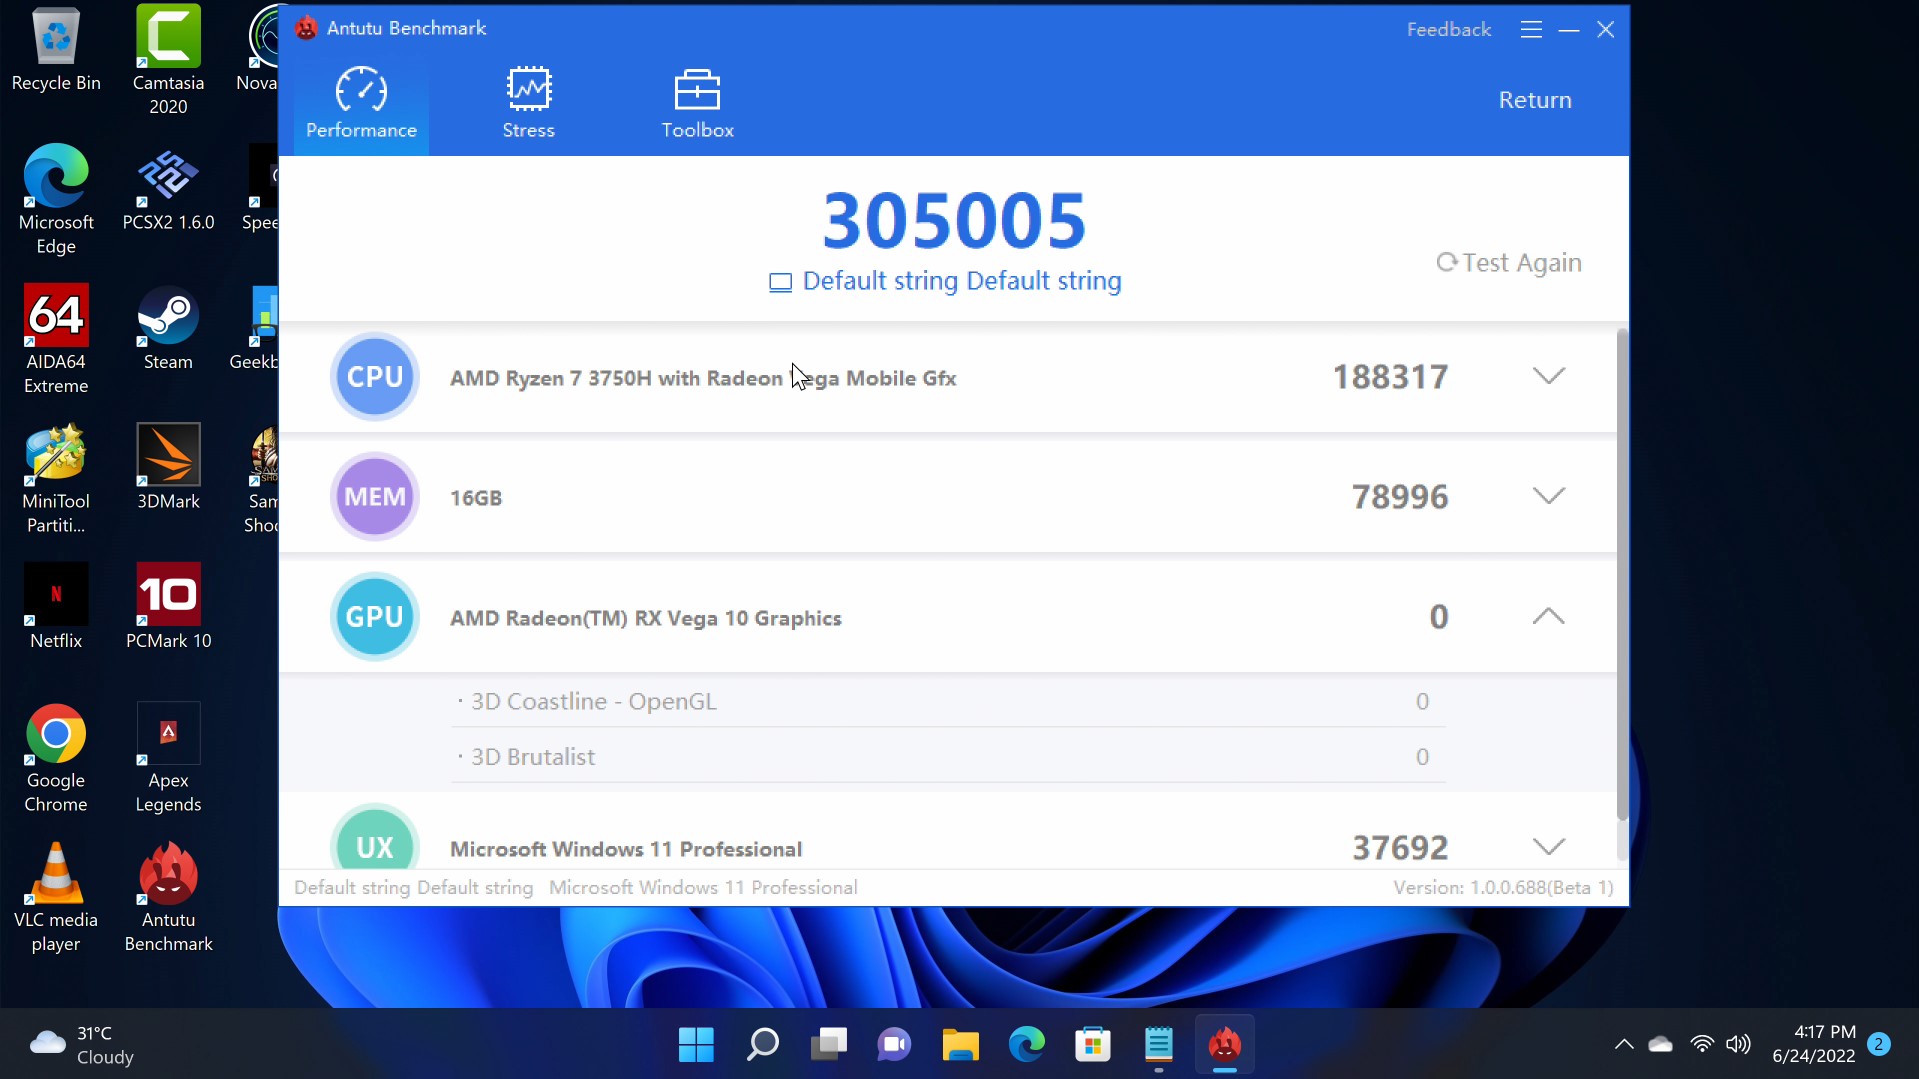The height and width of the screenshot is (1079, 1919).
Task: Click the GPU circle badge
Action: pos(375,617)
